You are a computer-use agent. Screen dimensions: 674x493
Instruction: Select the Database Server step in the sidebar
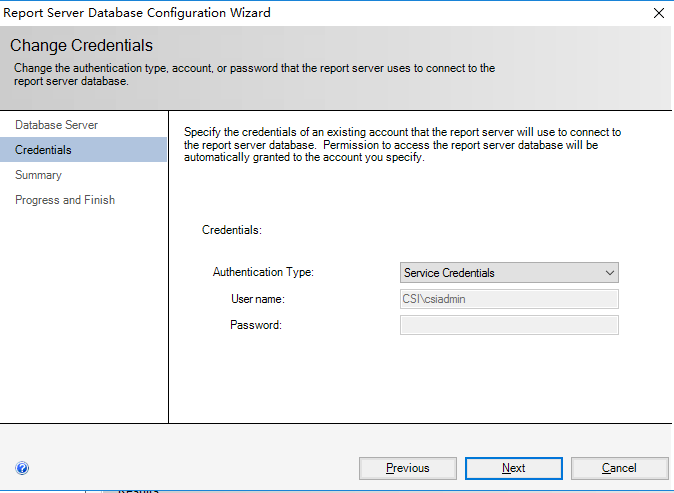(x=56, y=125)
